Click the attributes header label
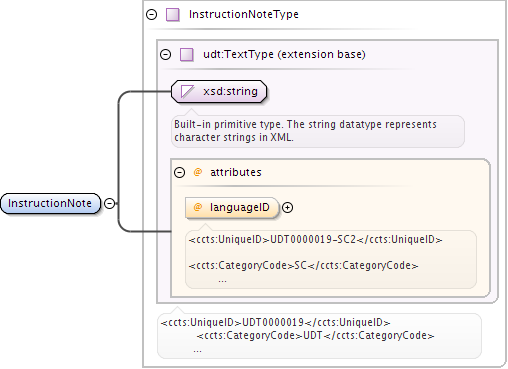Viewport: 508px width, 369px height. tap(236, 172)
